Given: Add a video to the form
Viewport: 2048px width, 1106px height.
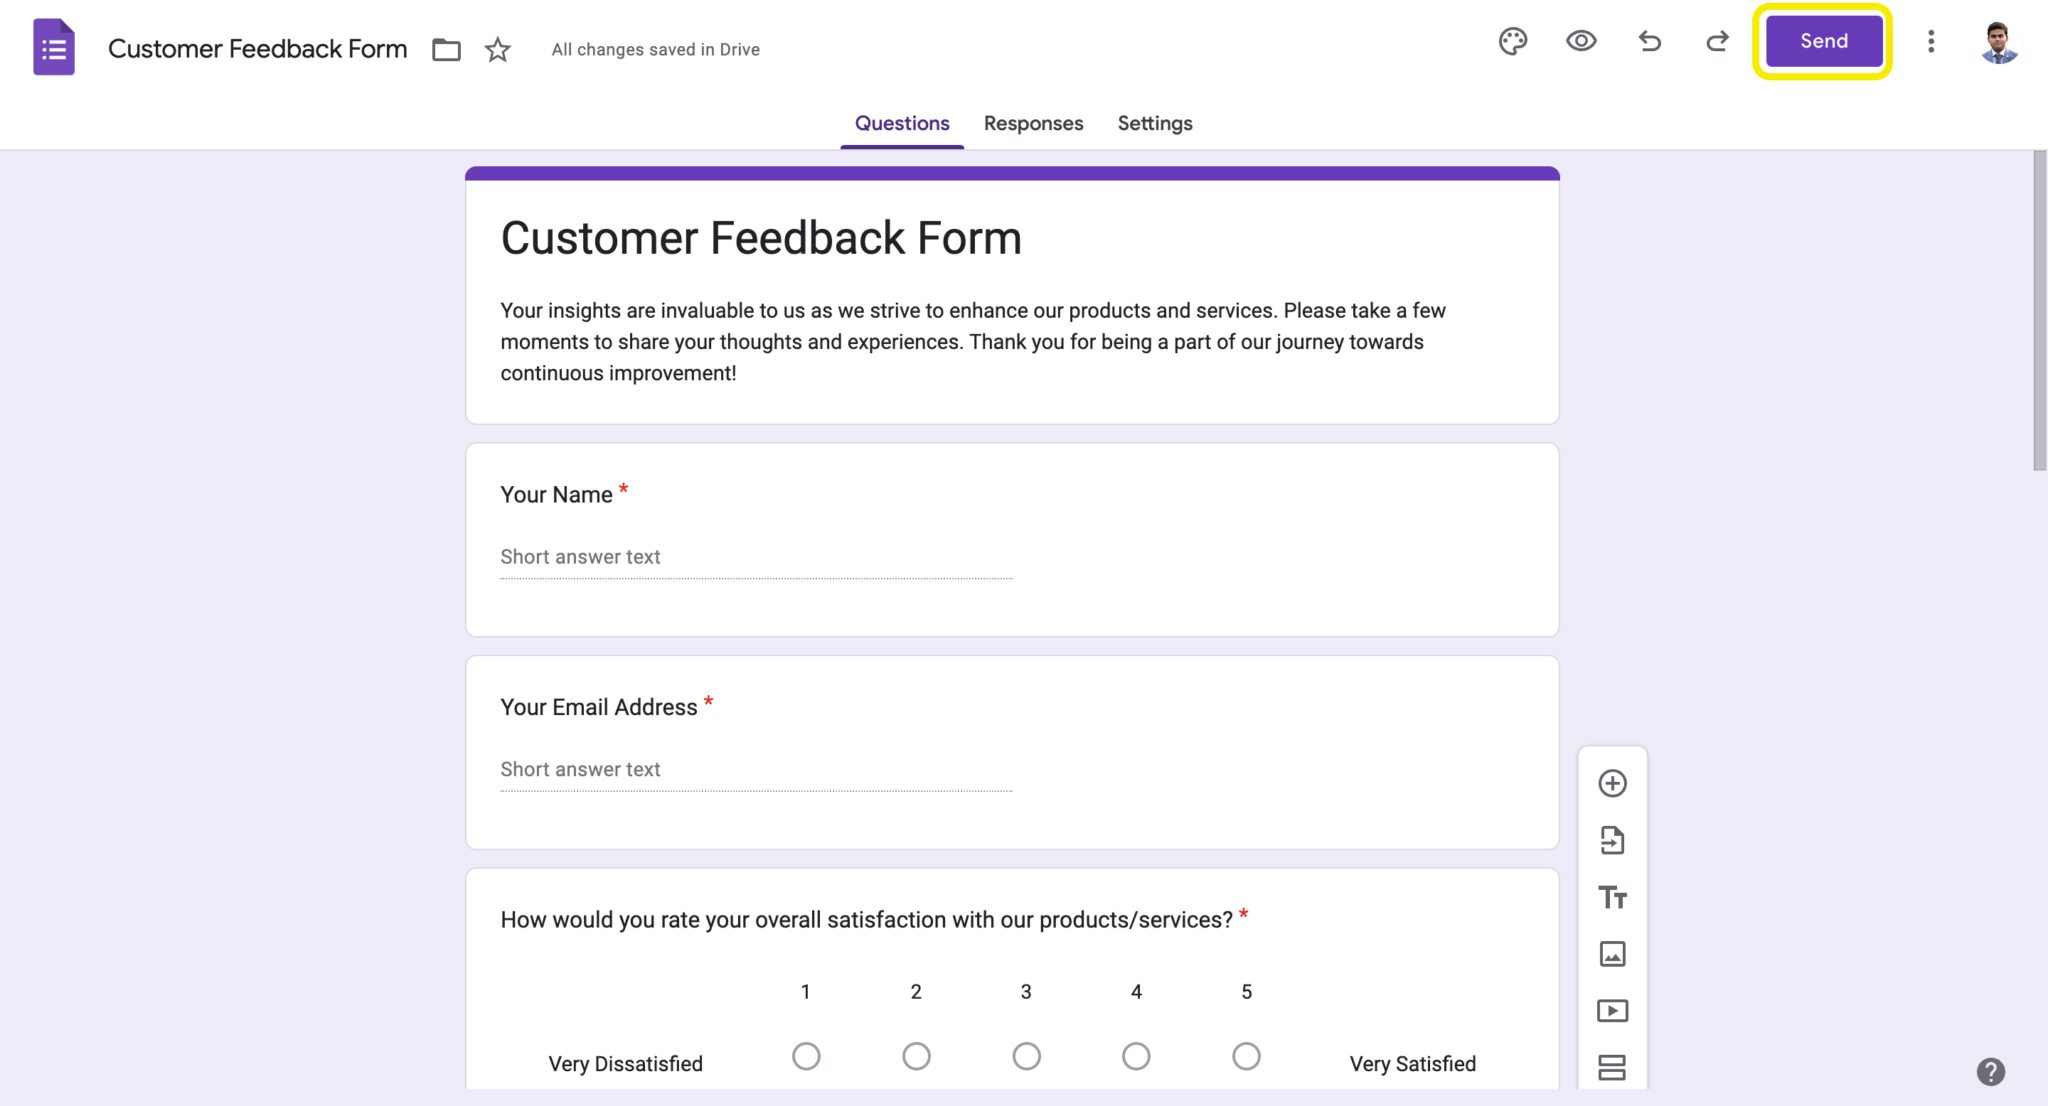Looking at the screenshot, I should click(x=1612, y=1010).
